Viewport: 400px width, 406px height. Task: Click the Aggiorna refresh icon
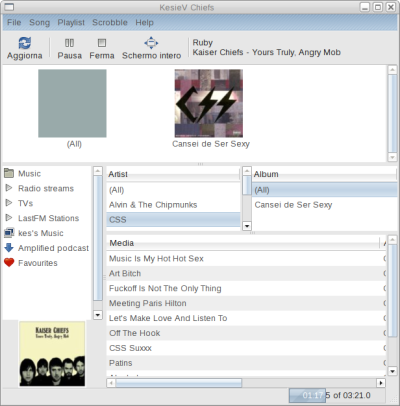pos(25,43)
